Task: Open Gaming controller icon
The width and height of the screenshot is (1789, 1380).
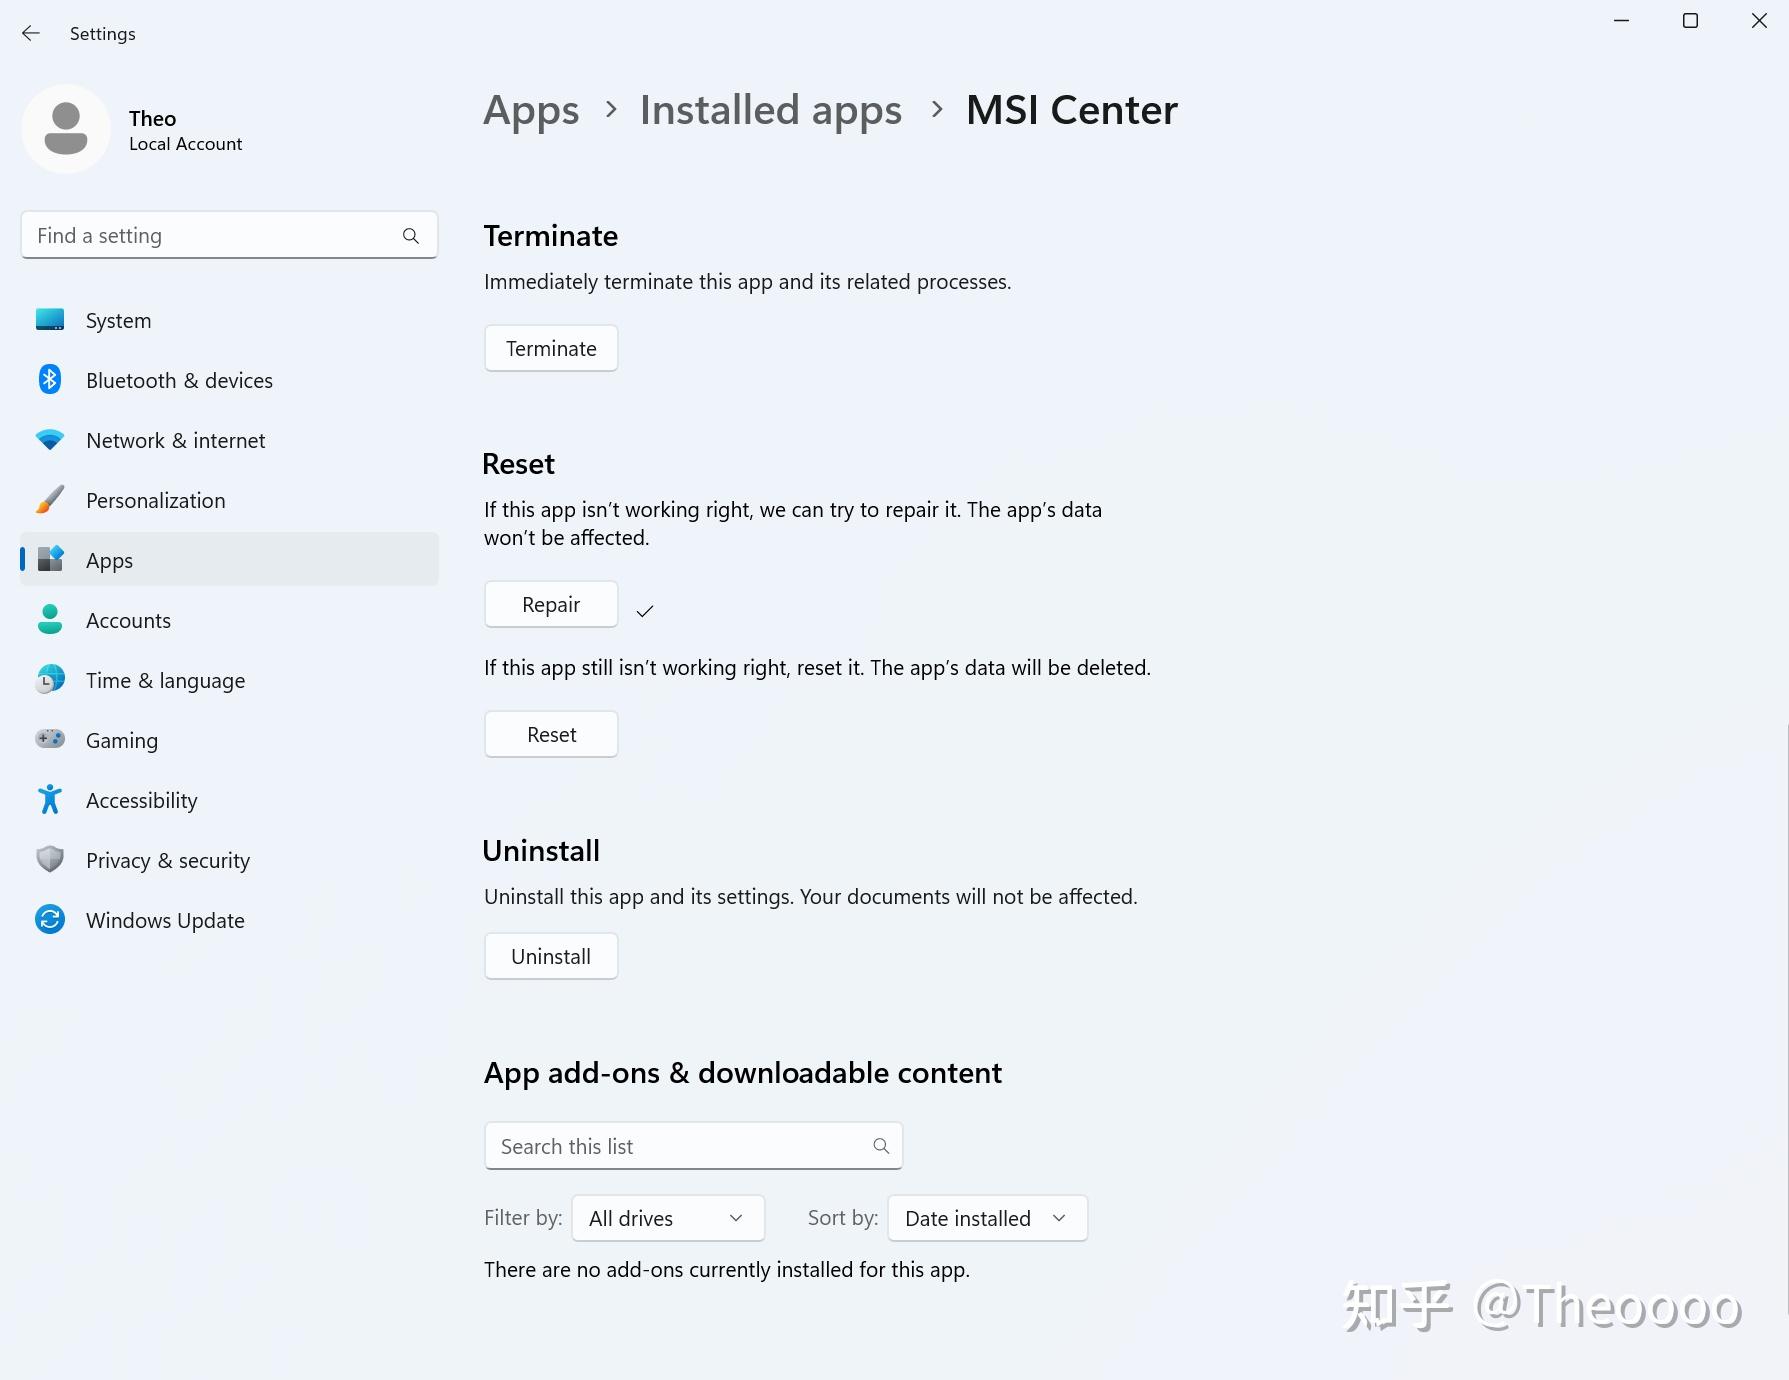Action: click(x=50, y=739)
